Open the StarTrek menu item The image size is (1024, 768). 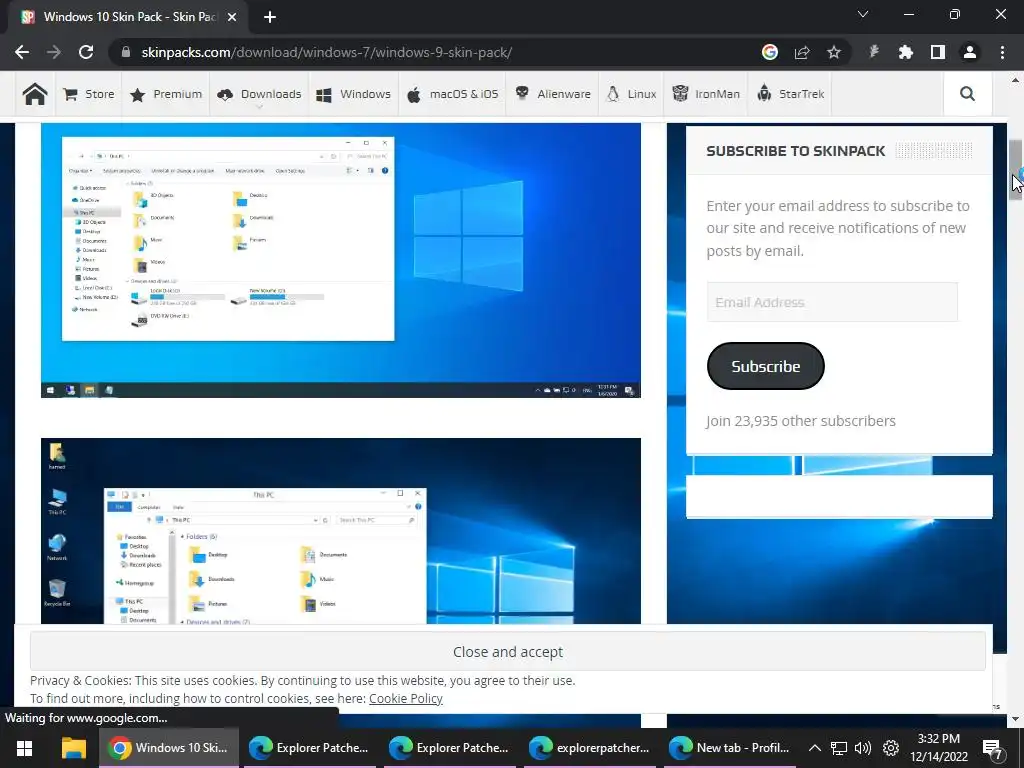(x=790, y=94)
